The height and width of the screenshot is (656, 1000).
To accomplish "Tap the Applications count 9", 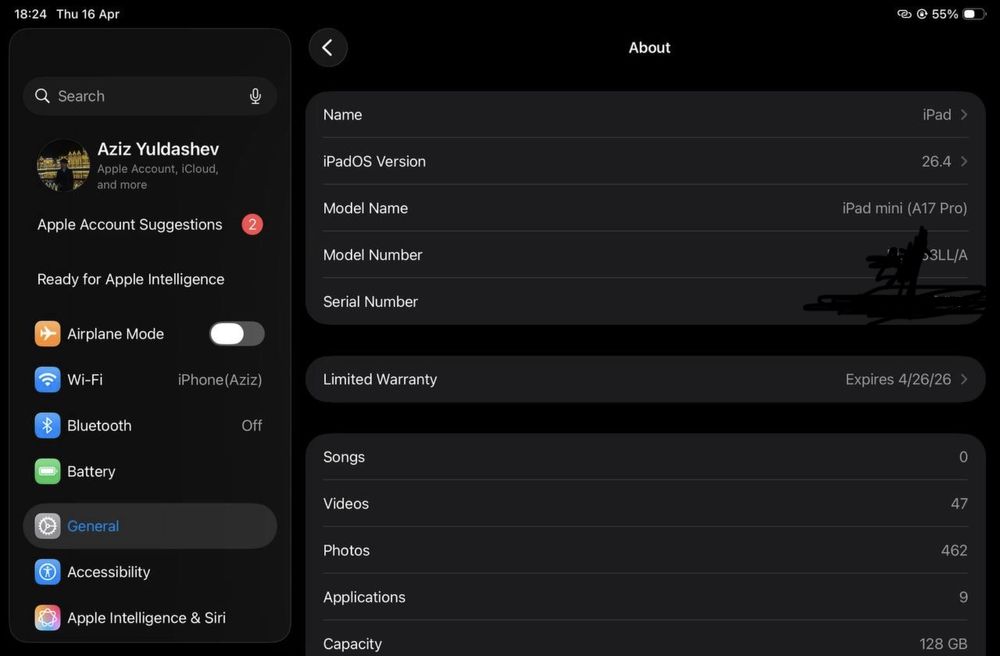I will tap(963, 597).
